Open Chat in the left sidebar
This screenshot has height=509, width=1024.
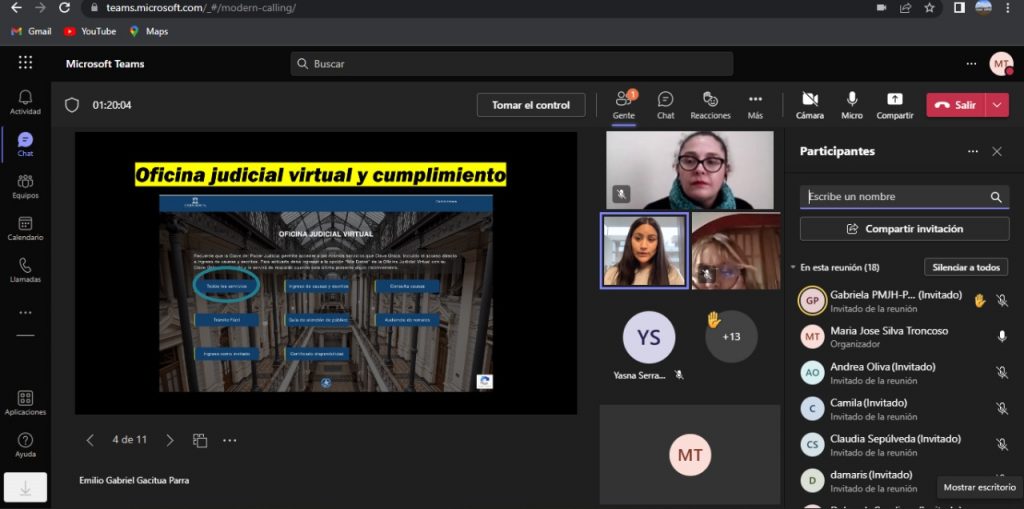pyautogui.click(x=25, y=144)
